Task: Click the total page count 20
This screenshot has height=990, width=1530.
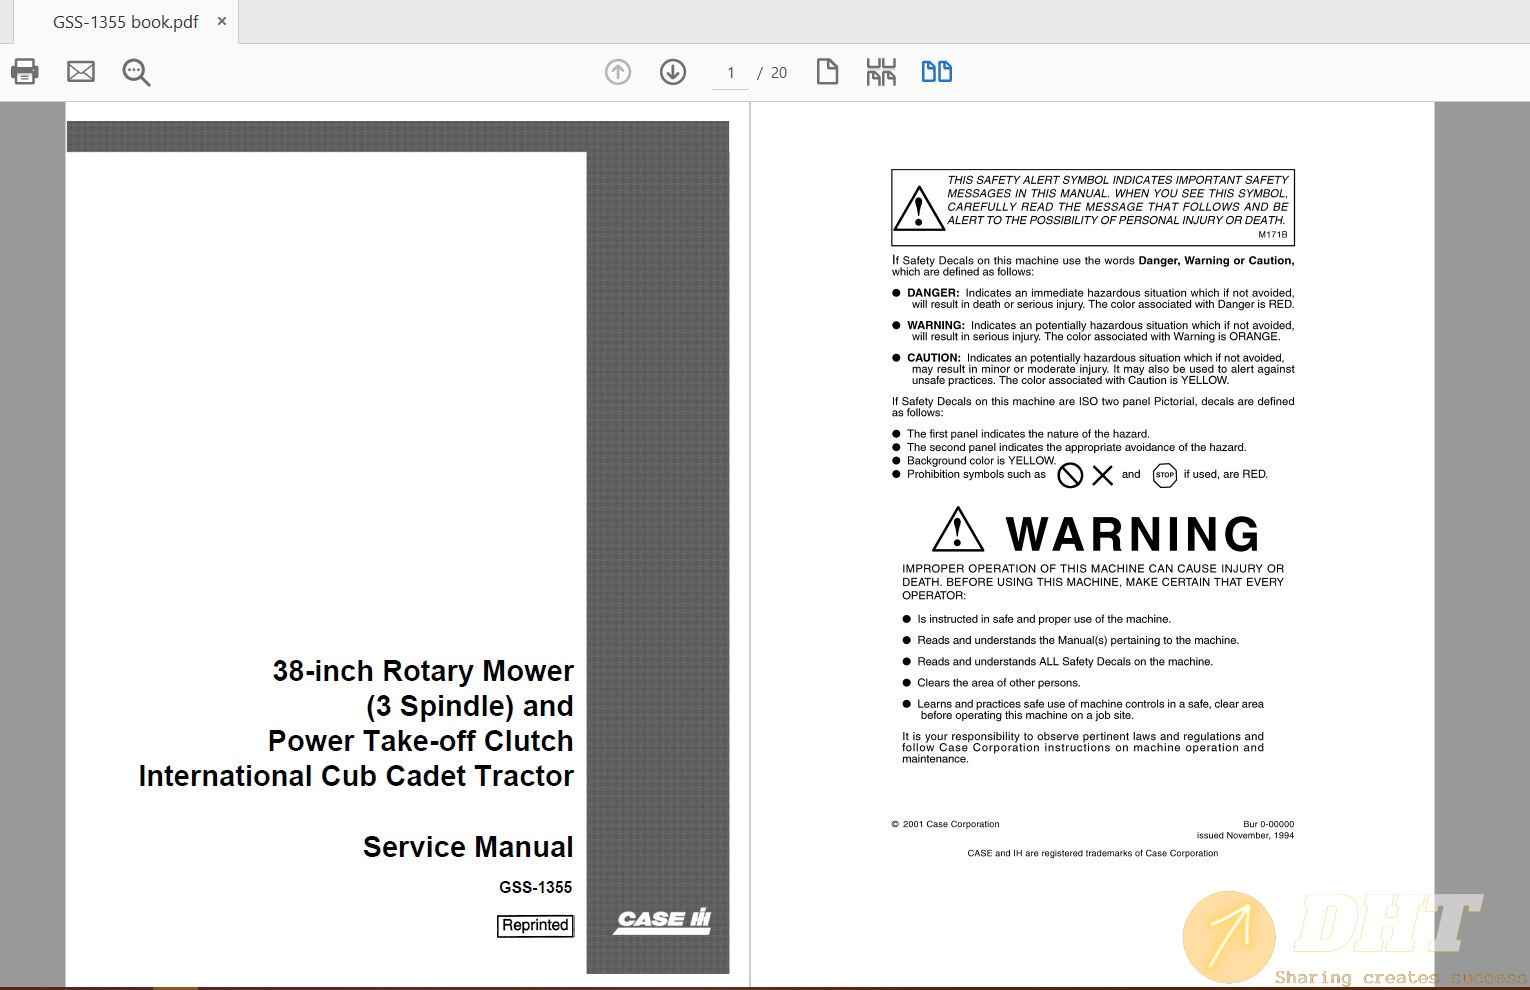Action: pos(779,73)
